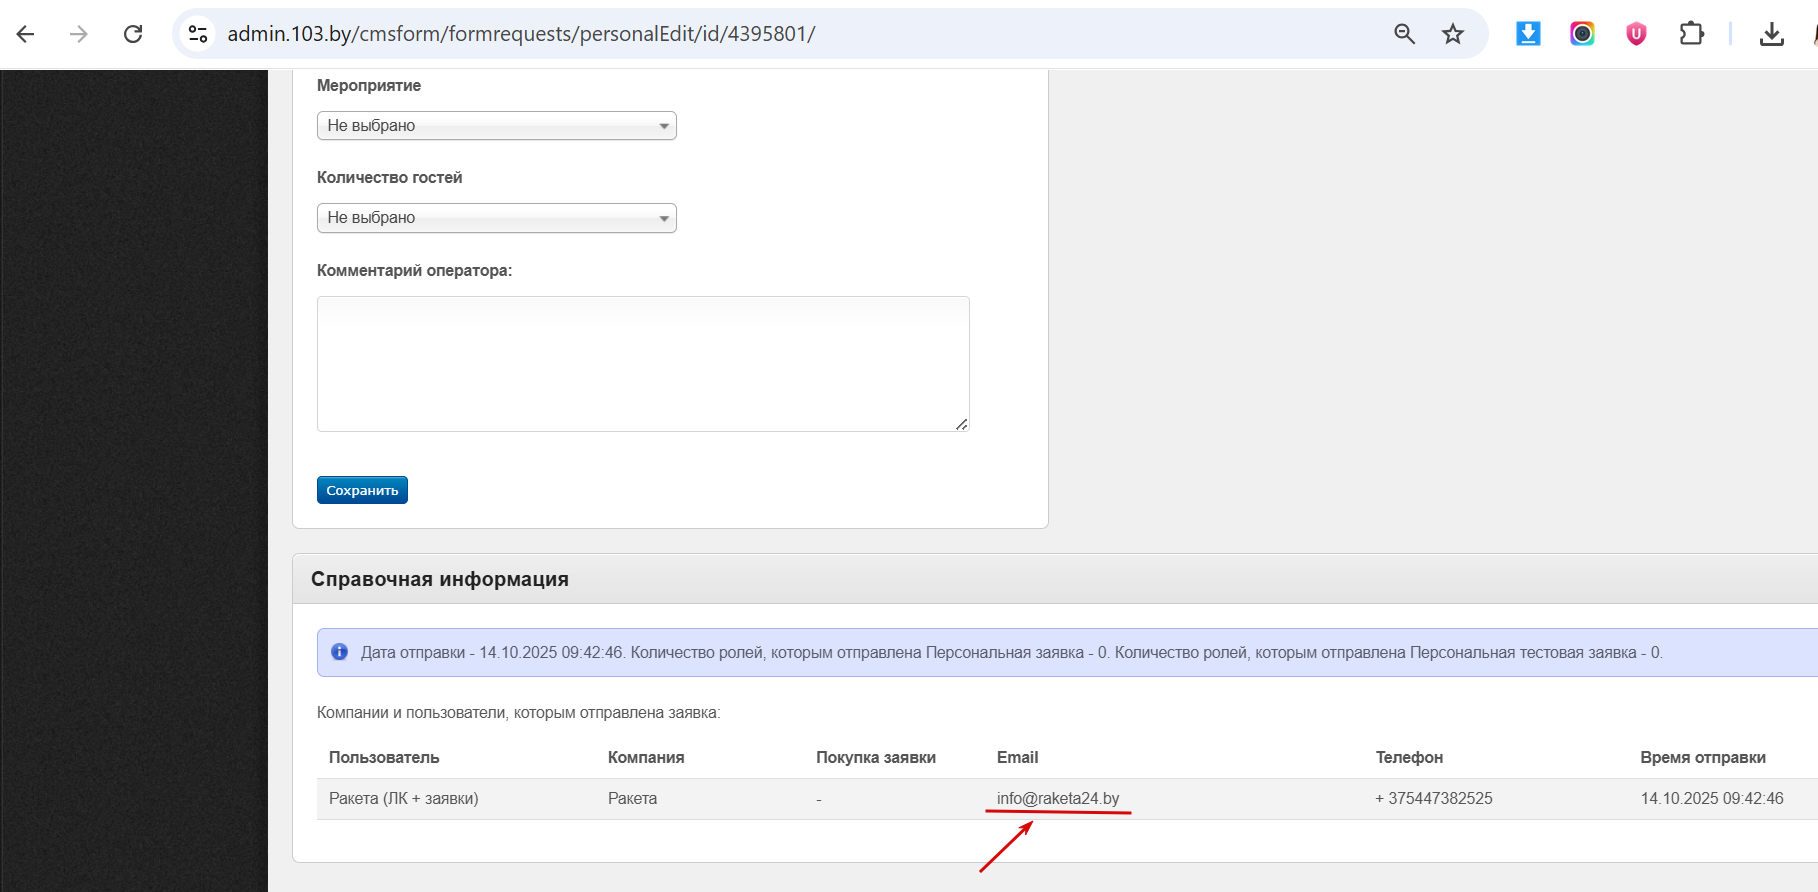Click the blue info icon in notice

pos(340,652)
